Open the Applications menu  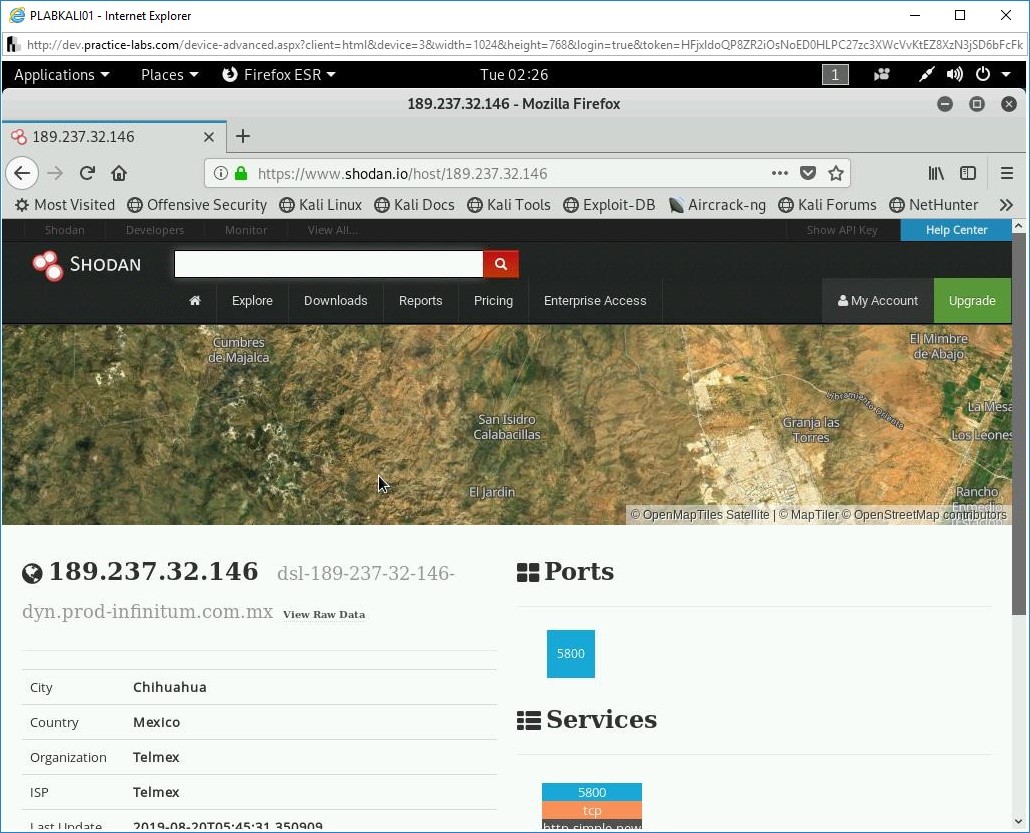tap(61, 74)
